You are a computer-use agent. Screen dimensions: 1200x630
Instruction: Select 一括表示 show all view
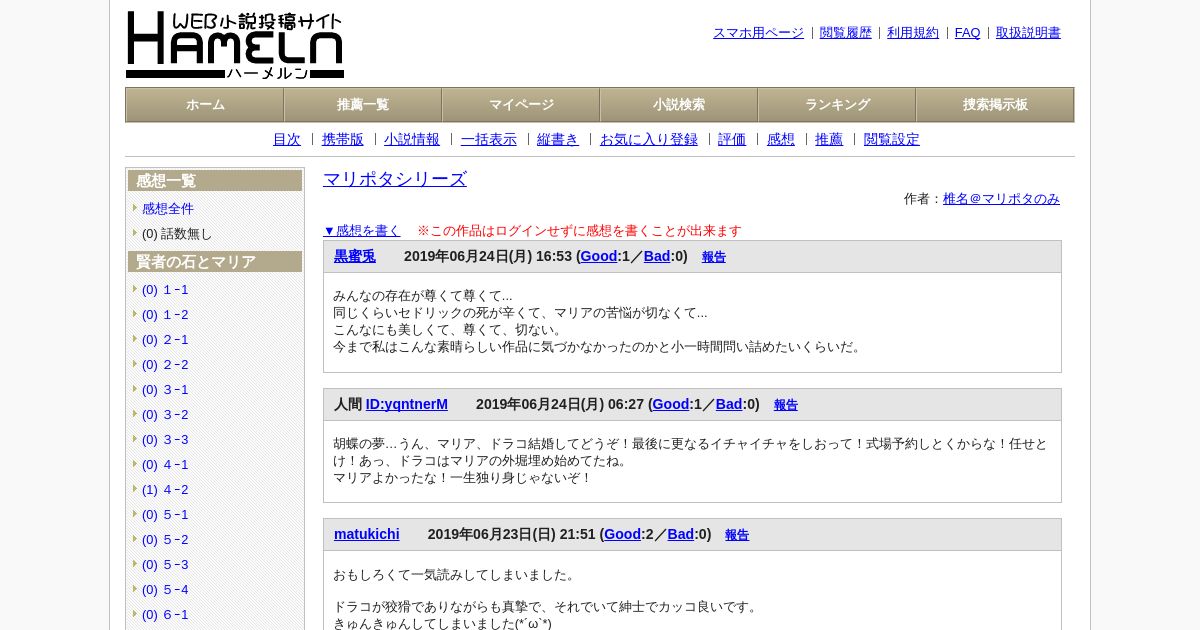point(489,140)
